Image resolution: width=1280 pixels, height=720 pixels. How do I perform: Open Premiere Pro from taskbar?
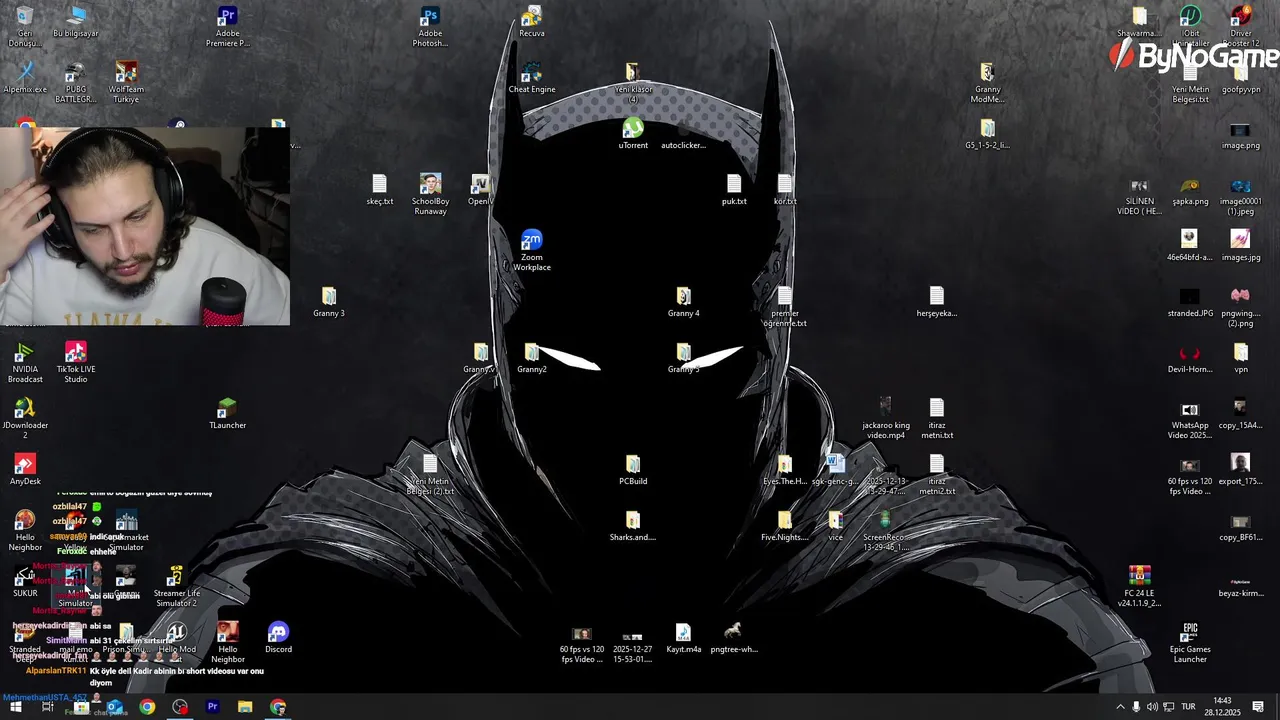(212, 707)
